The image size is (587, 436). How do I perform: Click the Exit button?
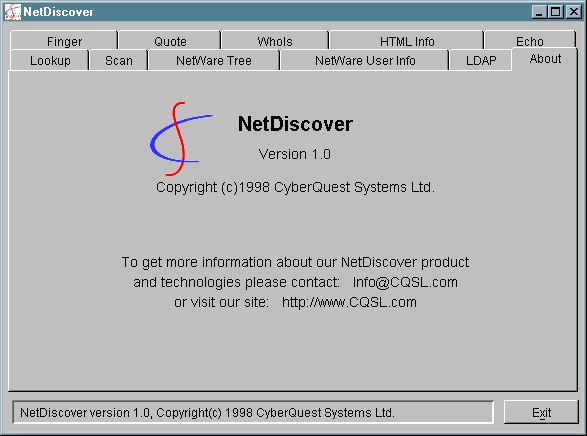(541, 412)
